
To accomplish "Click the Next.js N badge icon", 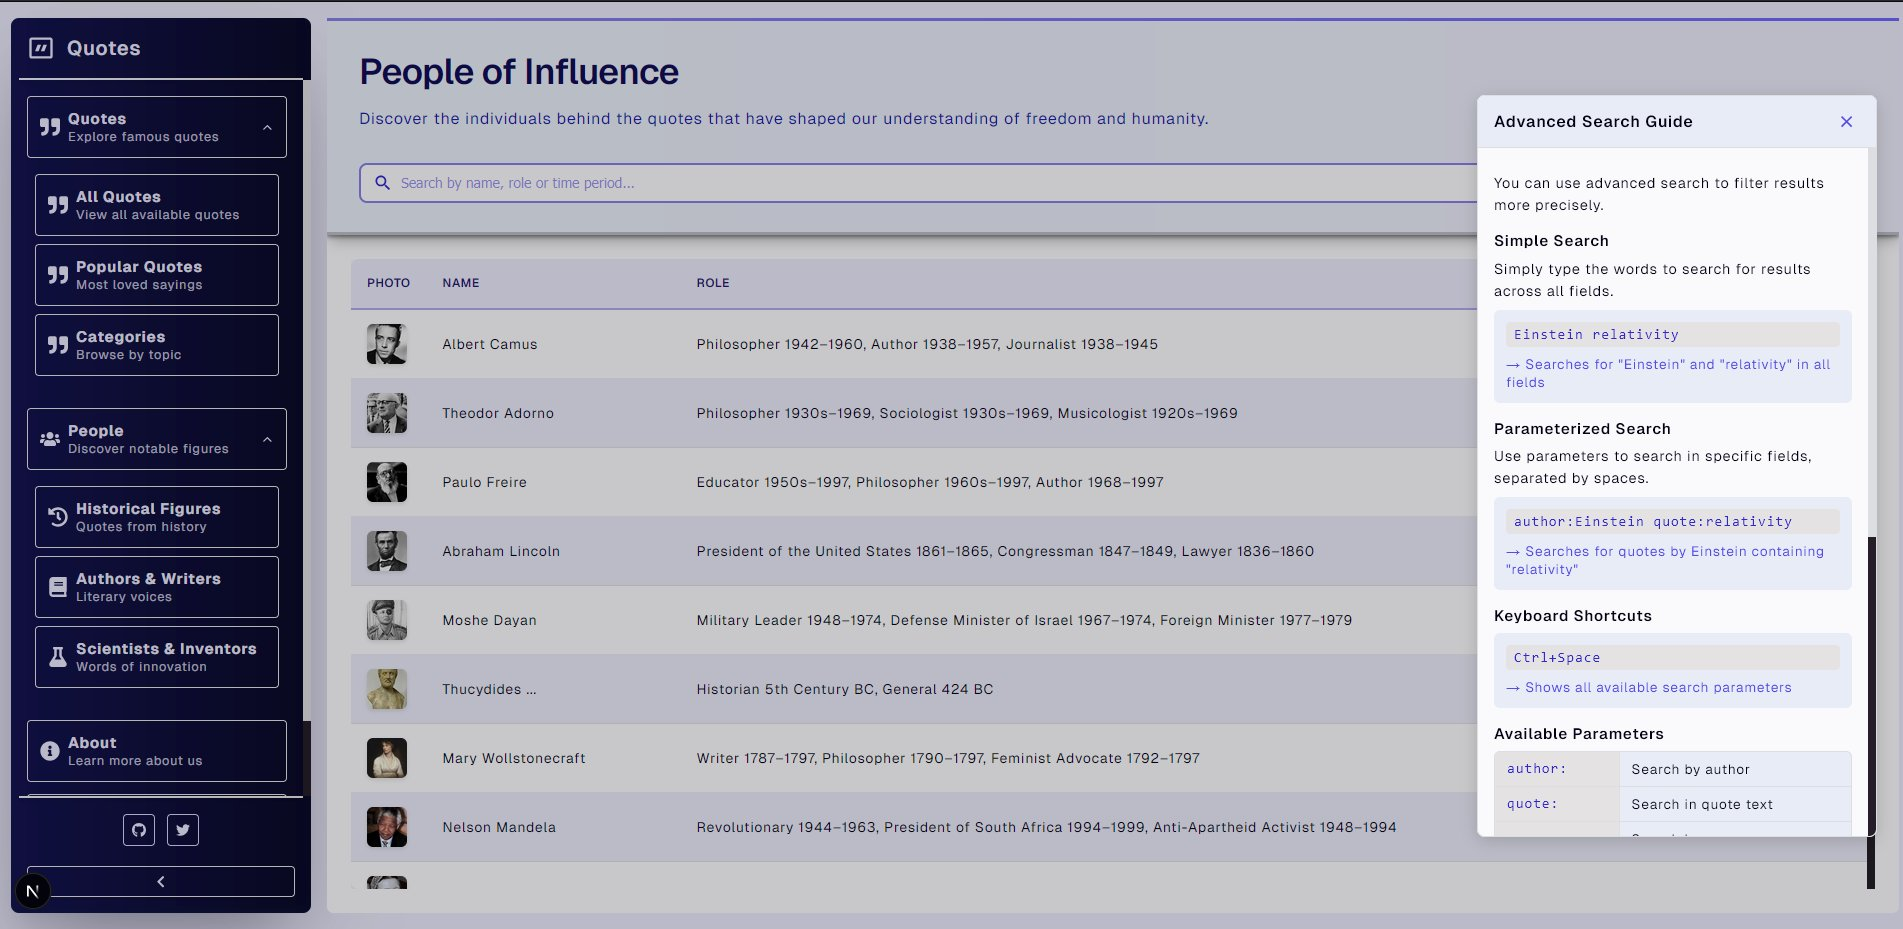I will click(33, 891).
